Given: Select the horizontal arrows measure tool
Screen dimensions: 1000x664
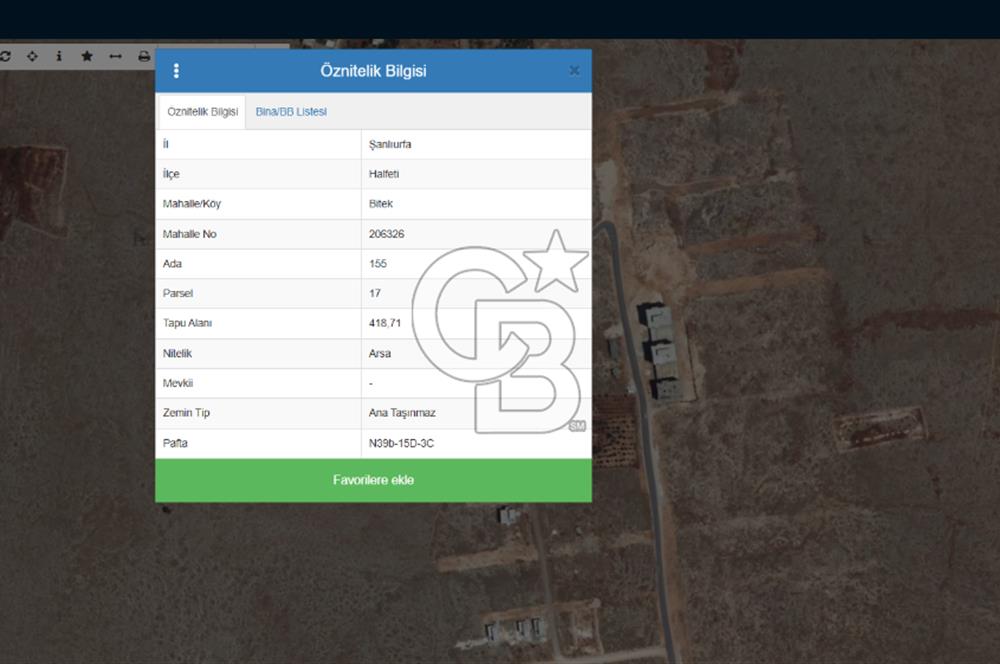Looking at the screenshot, I should tap(115, 56).
